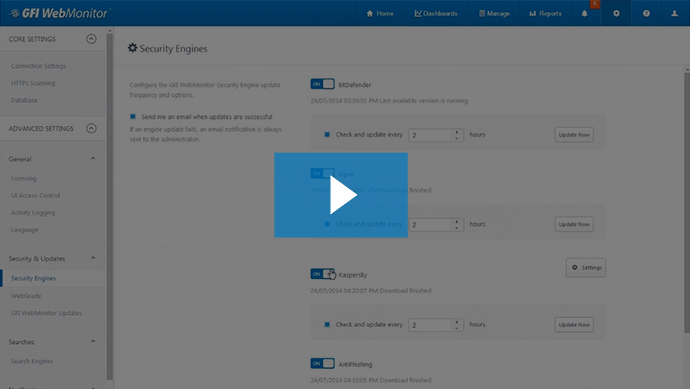Open GFI WebMonitor Updates

click(47, 313)
